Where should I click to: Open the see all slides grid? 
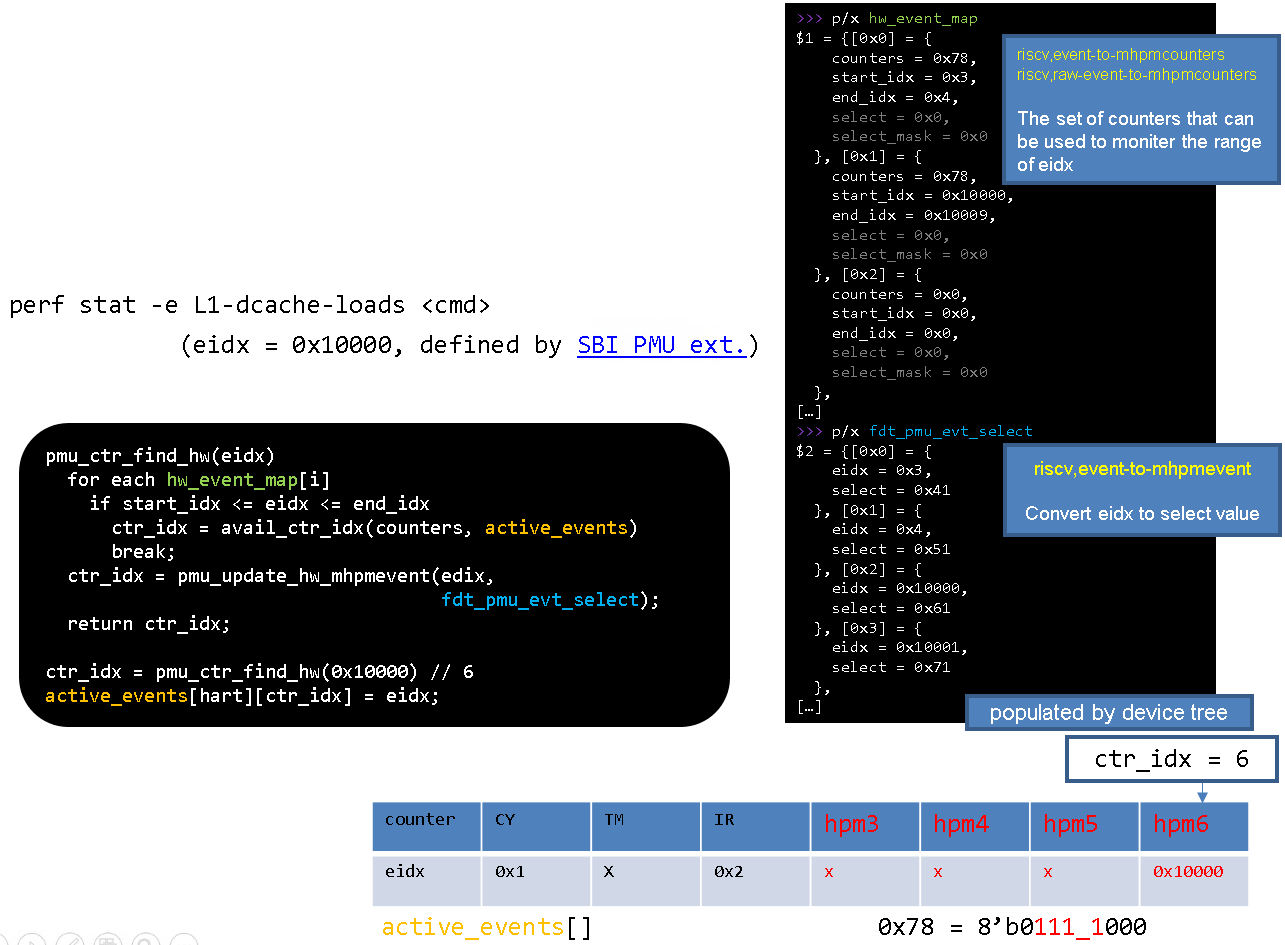point(109,941)
